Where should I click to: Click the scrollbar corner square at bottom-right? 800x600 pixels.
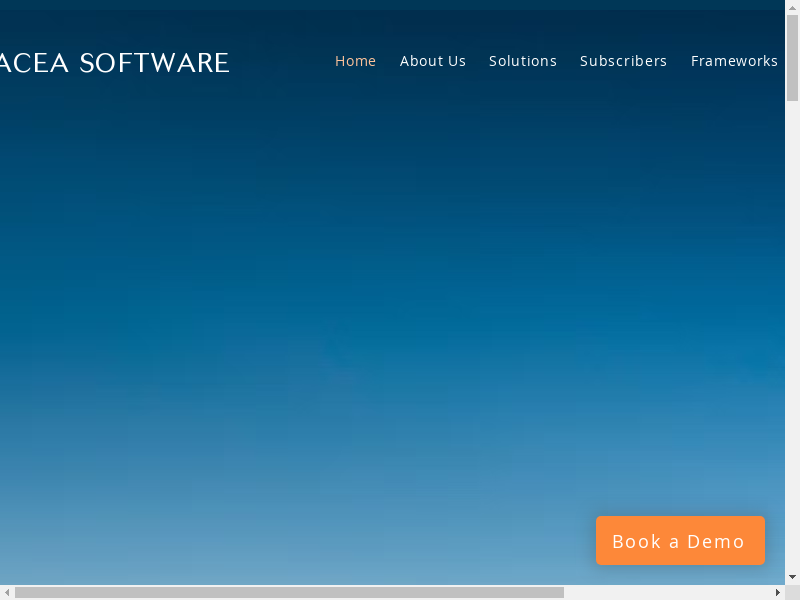click(792, 592)
